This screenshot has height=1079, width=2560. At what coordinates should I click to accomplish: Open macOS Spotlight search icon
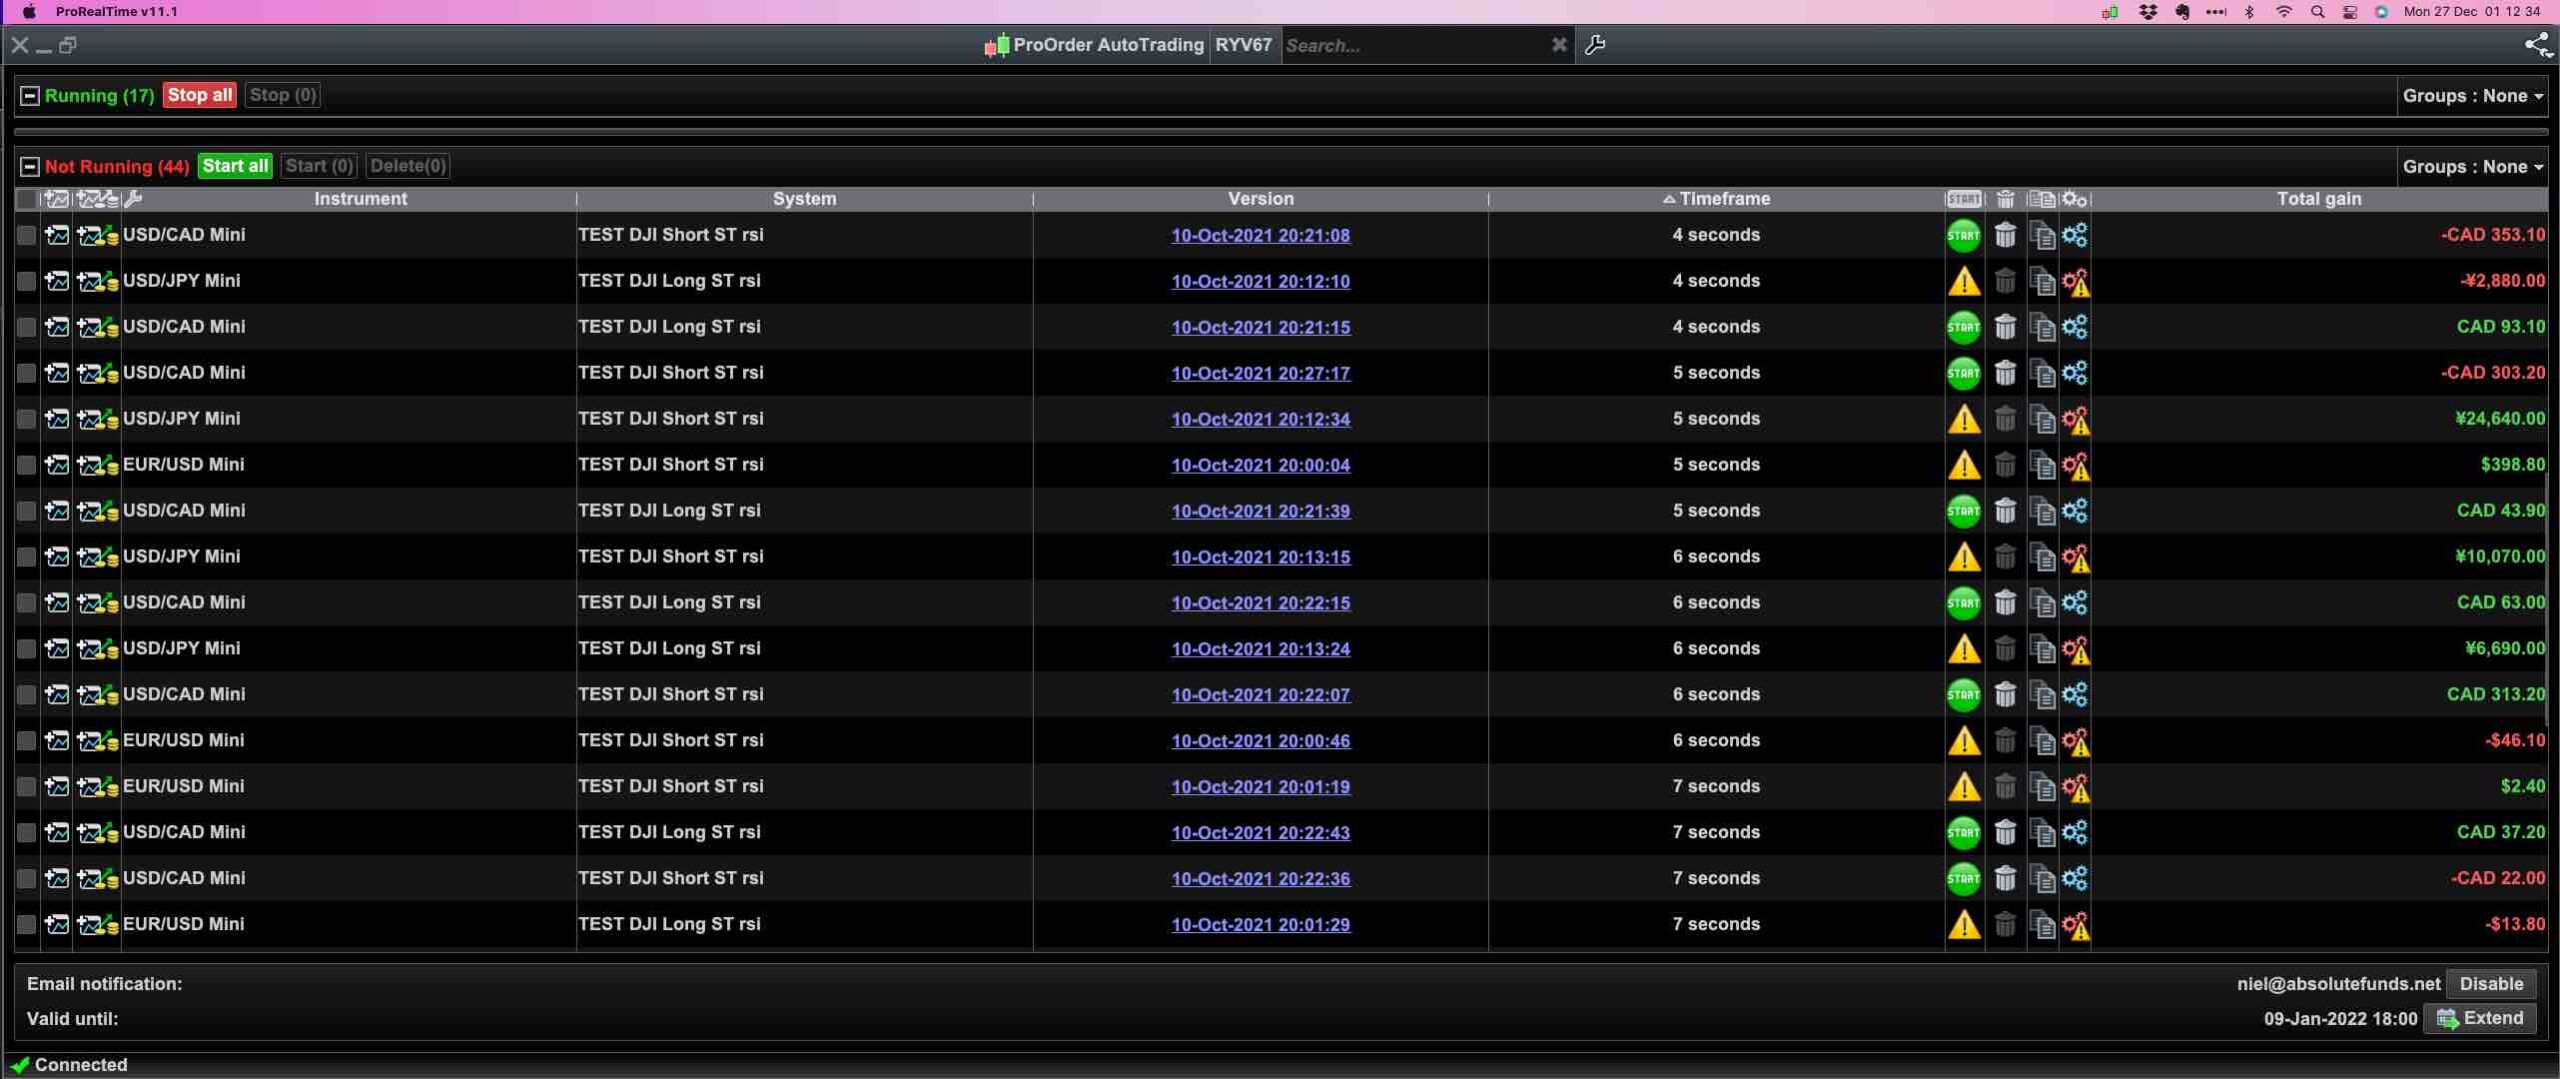tap(2317, 12)
